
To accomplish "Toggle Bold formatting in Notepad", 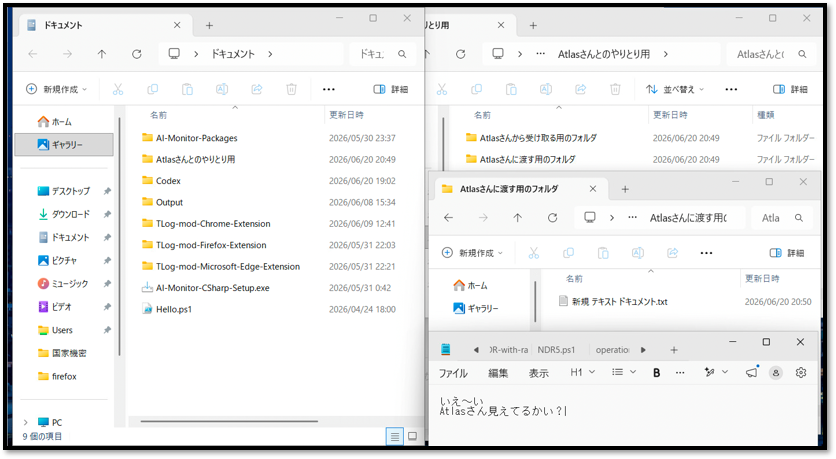I will (656, 373).
